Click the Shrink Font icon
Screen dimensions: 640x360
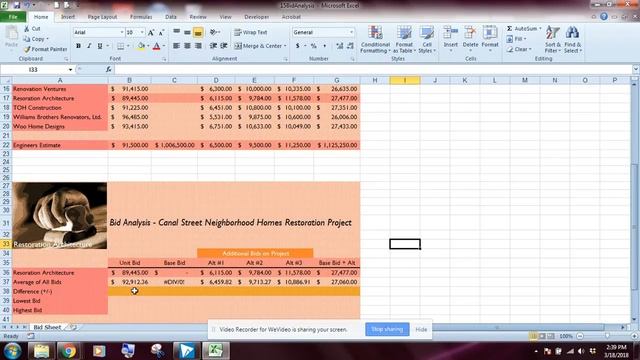click(x=161, y=32)
